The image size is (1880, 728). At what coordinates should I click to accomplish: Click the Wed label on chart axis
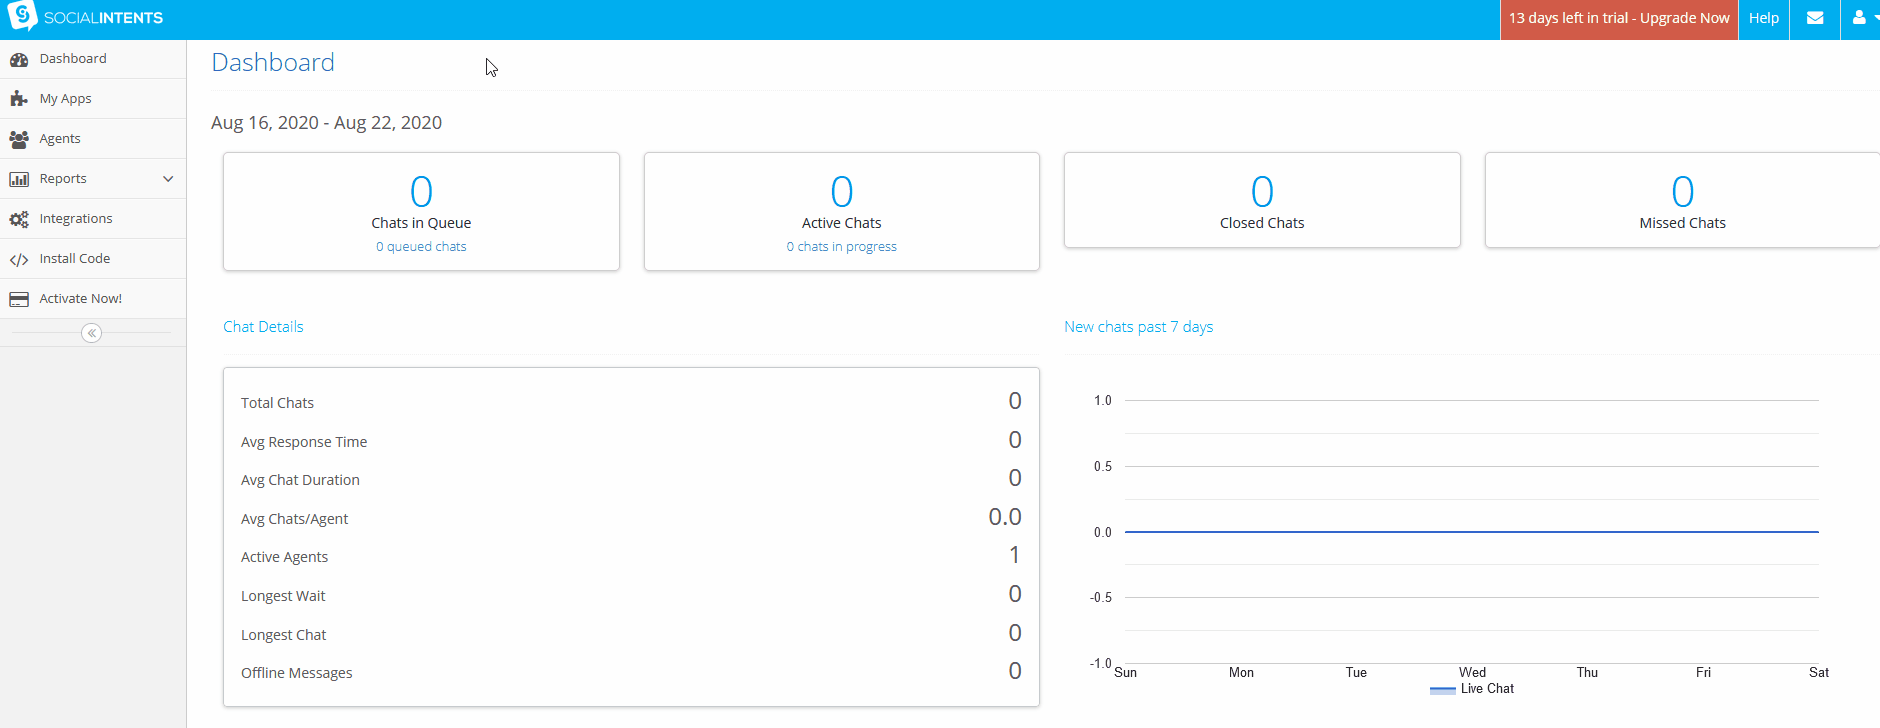tap(1472, 673)
